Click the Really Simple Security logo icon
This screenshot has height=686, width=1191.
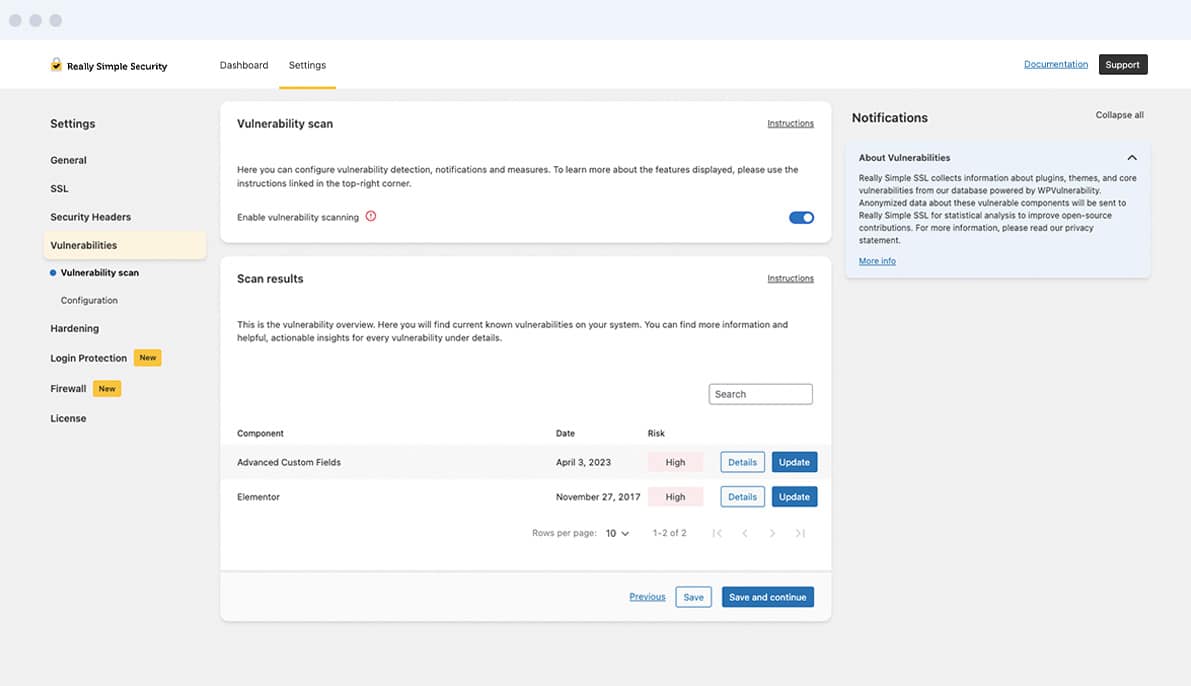[x=56, y=65]
